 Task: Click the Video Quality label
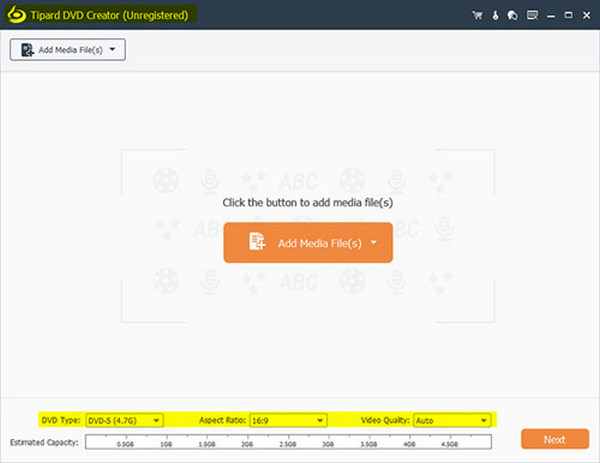click(385, 420)
